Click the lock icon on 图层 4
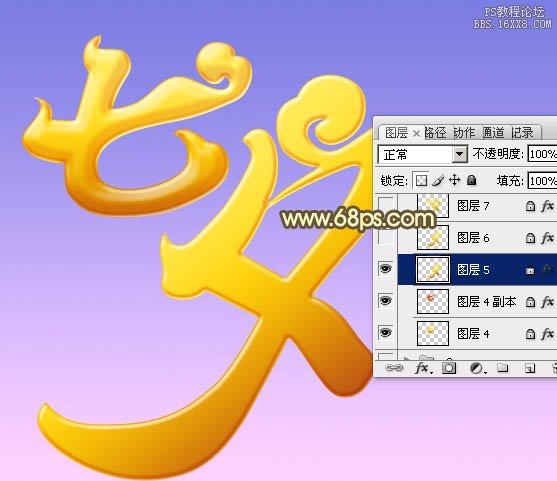This screenshot has width=557, height=481. pos(530,334)
